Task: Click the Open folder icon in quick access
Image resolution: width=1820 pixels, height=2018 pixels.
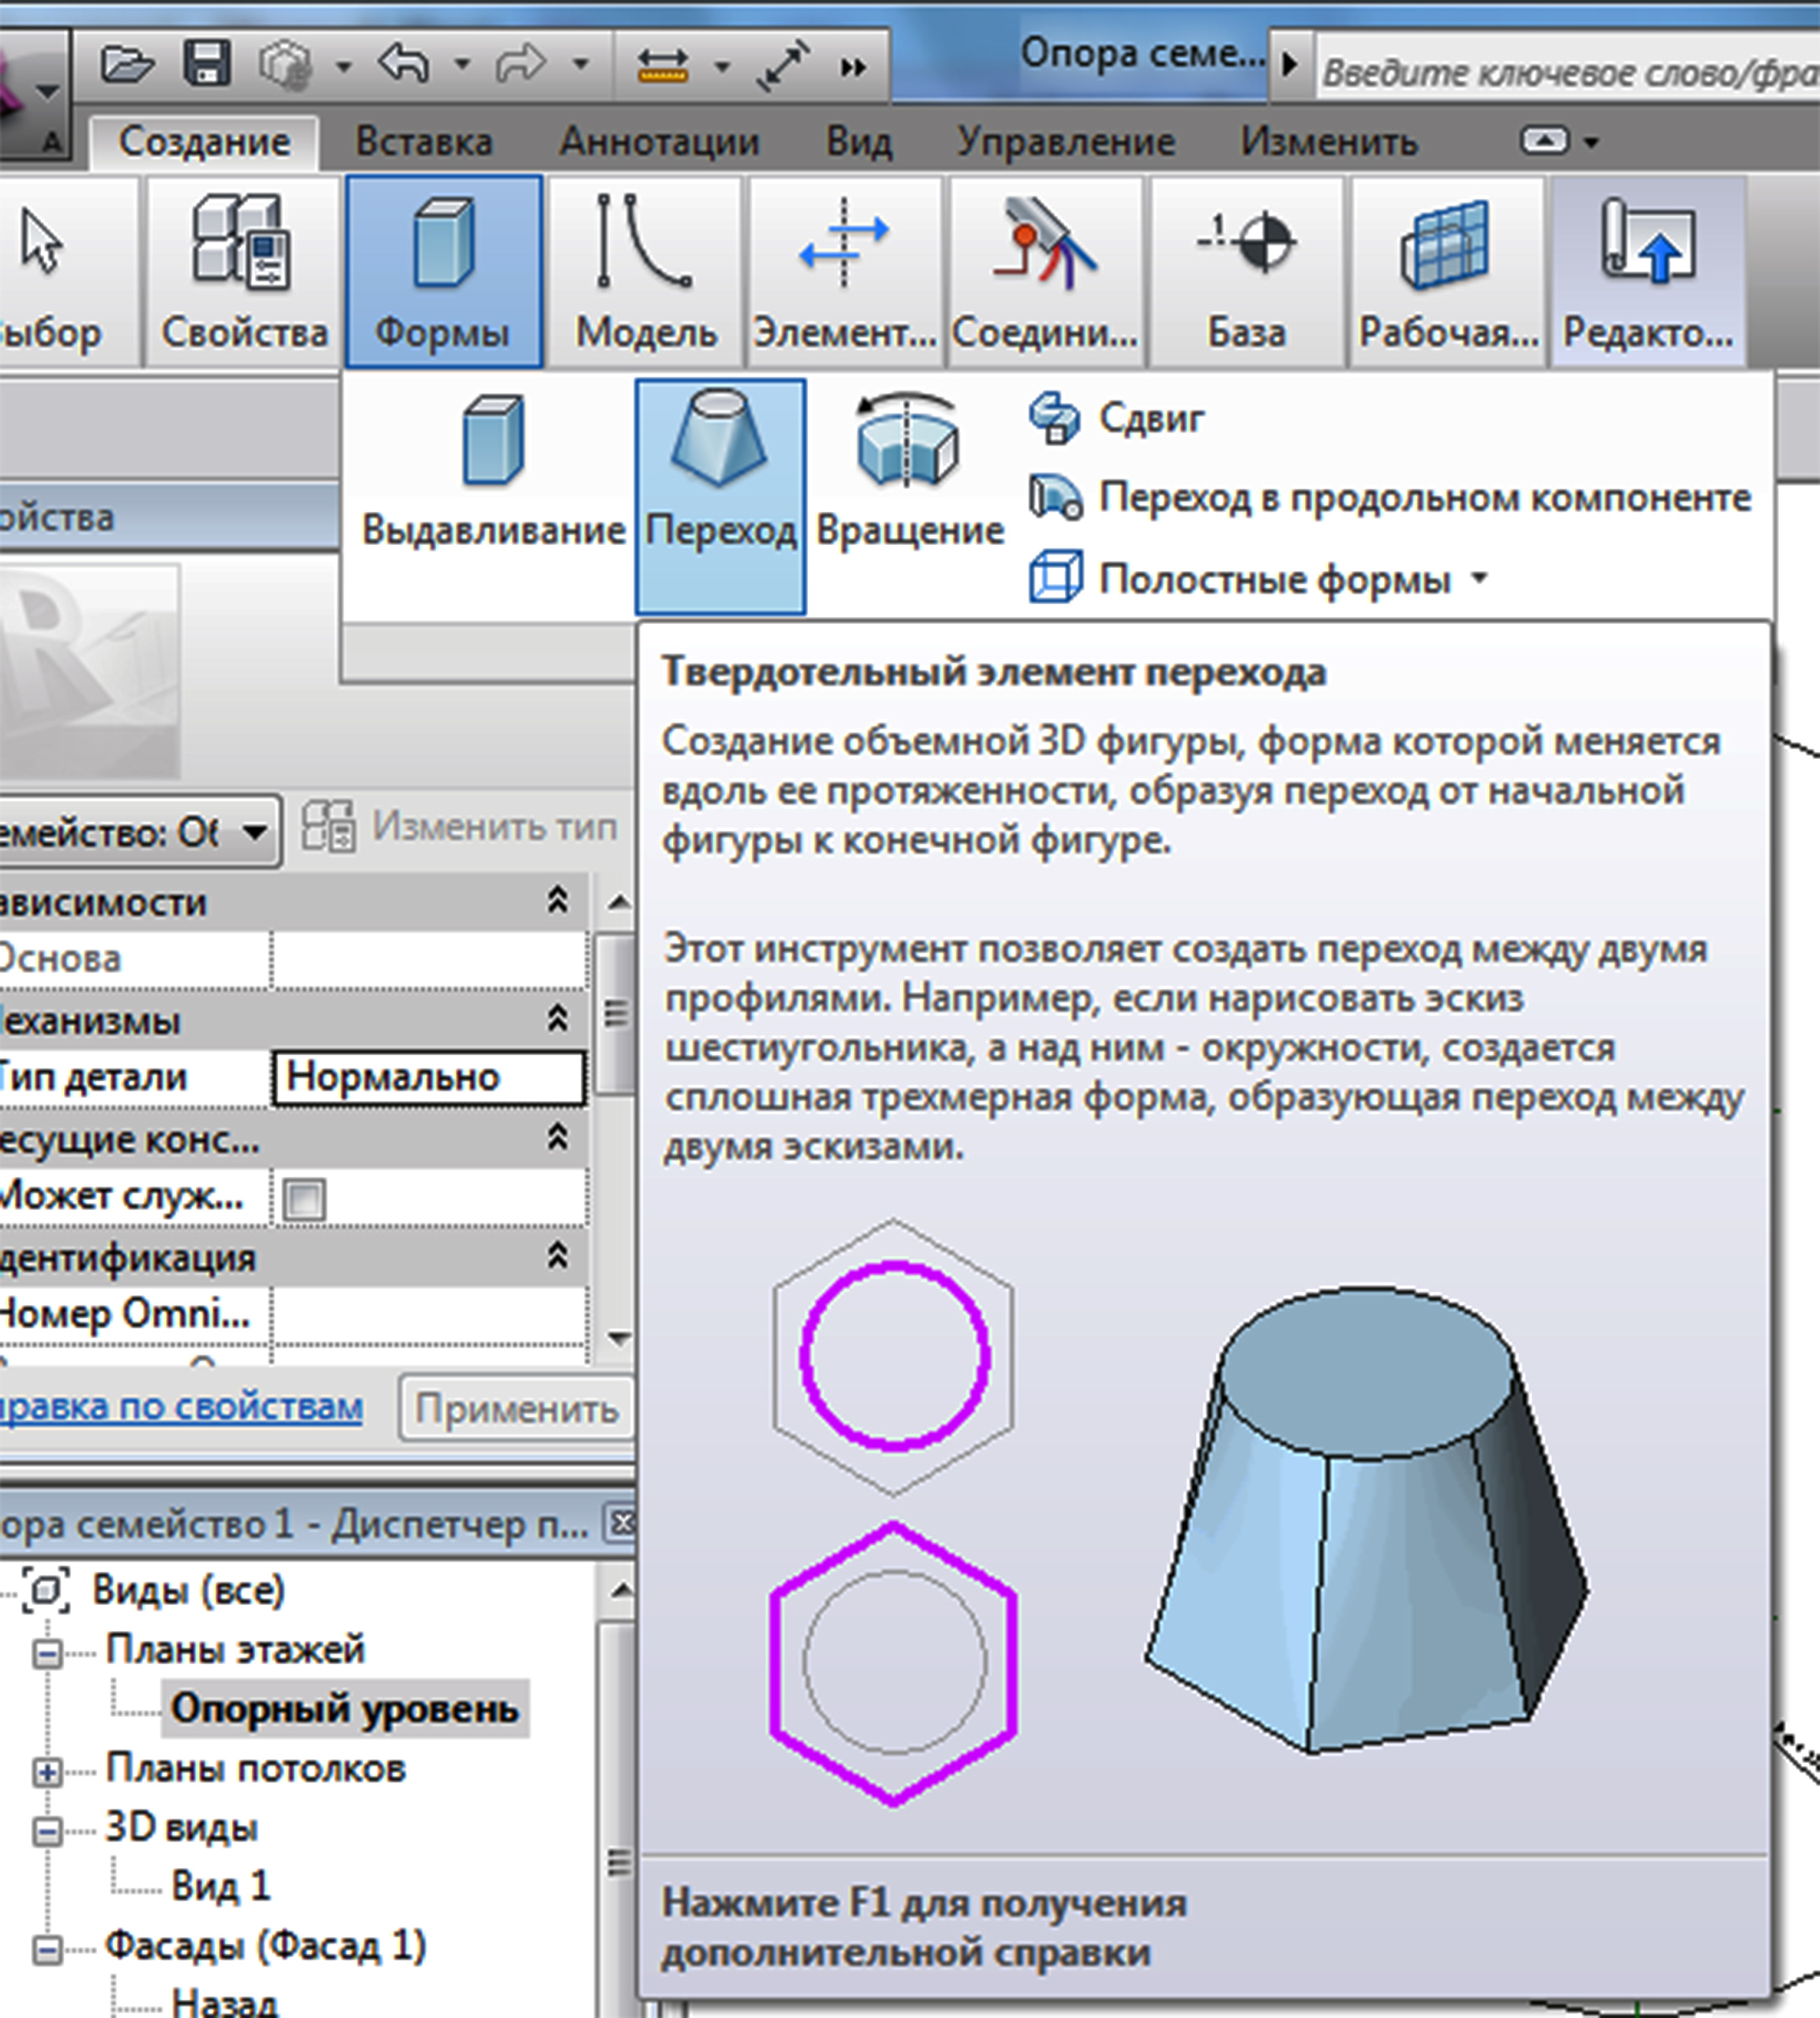Action: (126, 65)
